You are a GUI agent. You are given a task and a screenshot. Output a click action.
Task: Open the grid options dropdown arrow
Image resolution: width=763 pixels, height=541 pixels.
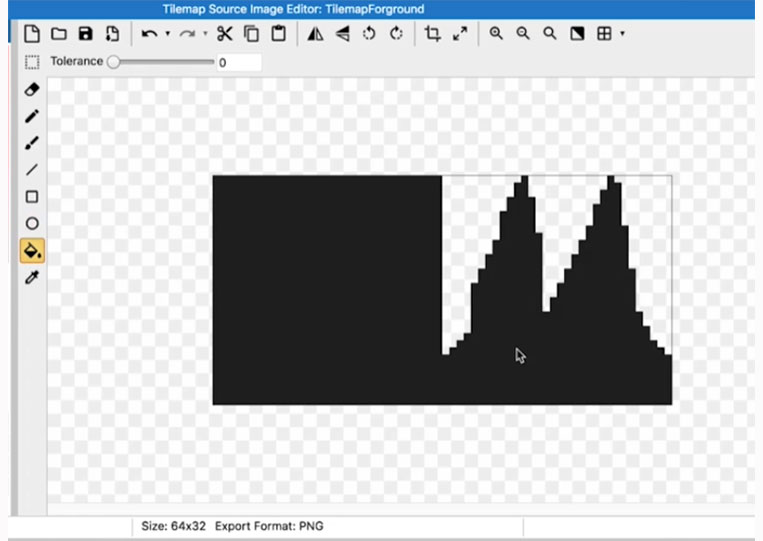click(622, 34)
